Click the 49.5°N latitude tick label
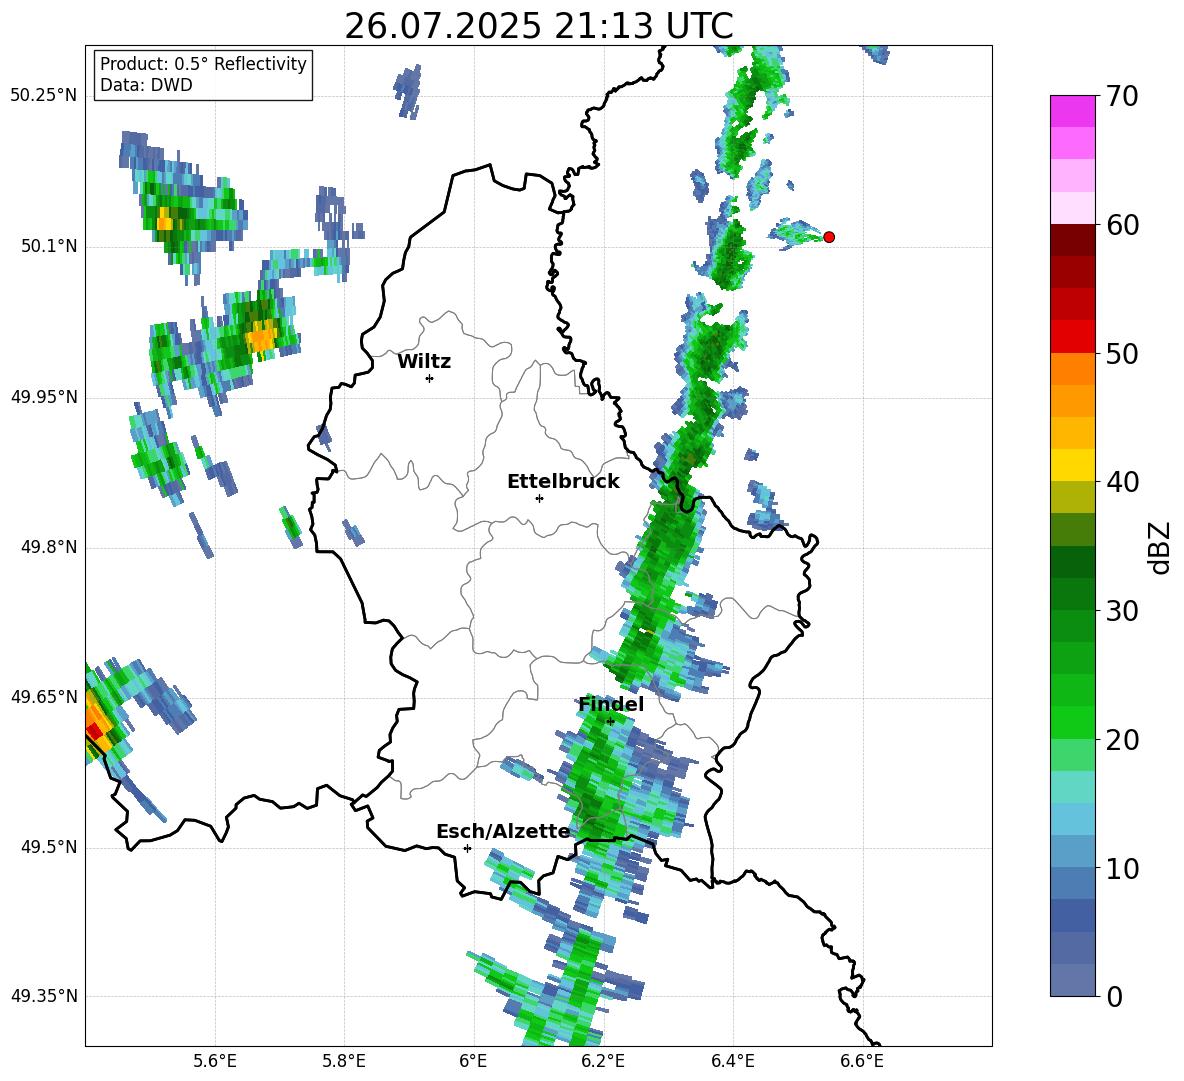Viewport: 1184px width, 1081px height. [49, 847]
